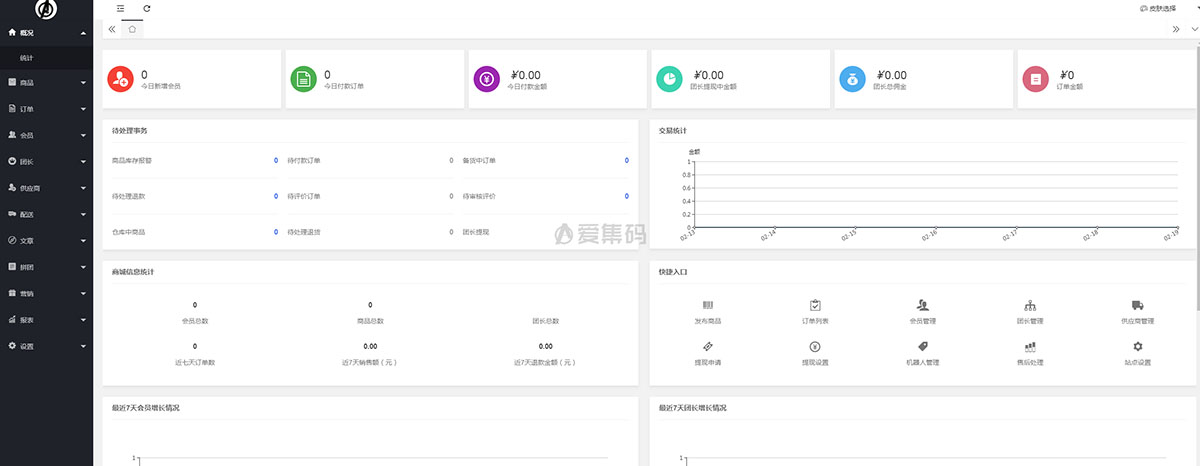Expand the 会员 sidebar menu

[x=46, y=135]
